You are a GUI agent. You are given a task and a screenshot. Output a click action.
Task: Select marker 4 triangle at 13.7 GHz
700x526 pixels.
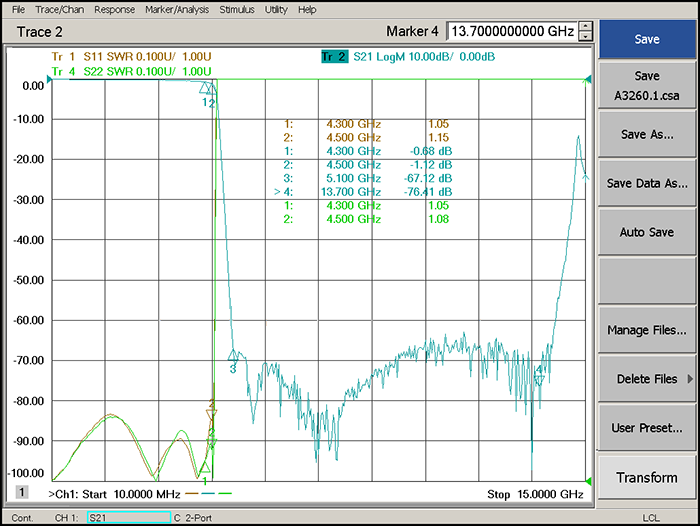(539, 380)
